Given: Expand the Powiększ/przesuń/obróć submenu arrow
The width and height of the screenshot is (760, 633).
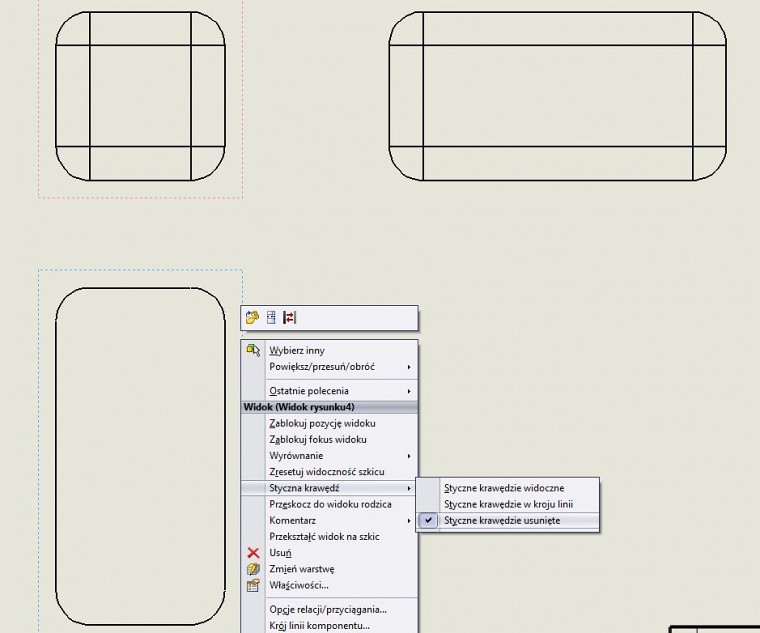Looking at the screenshot, I should coord(409,367).
